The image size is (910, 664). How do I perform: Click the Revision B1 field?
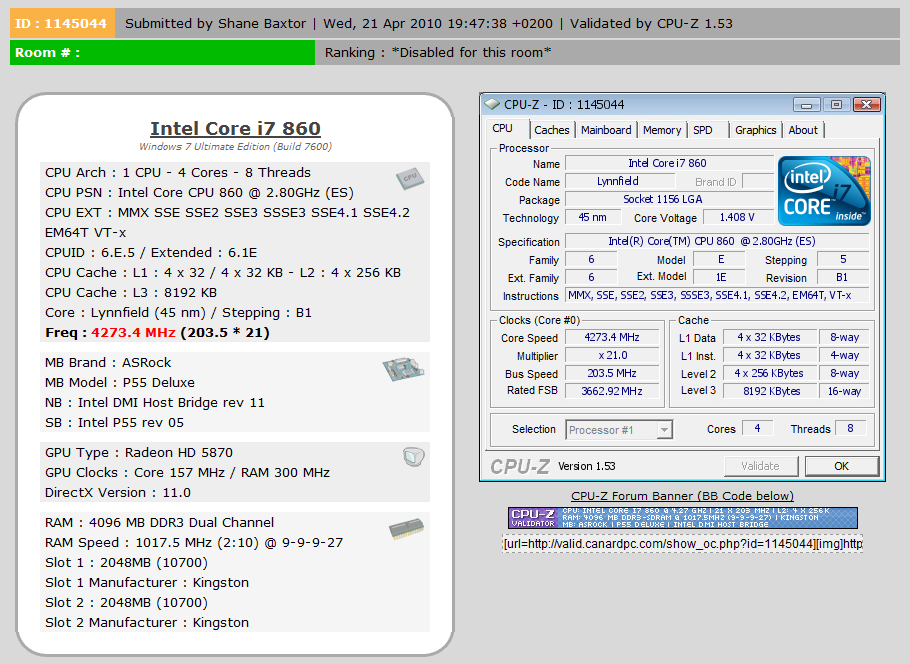point(843,277)
